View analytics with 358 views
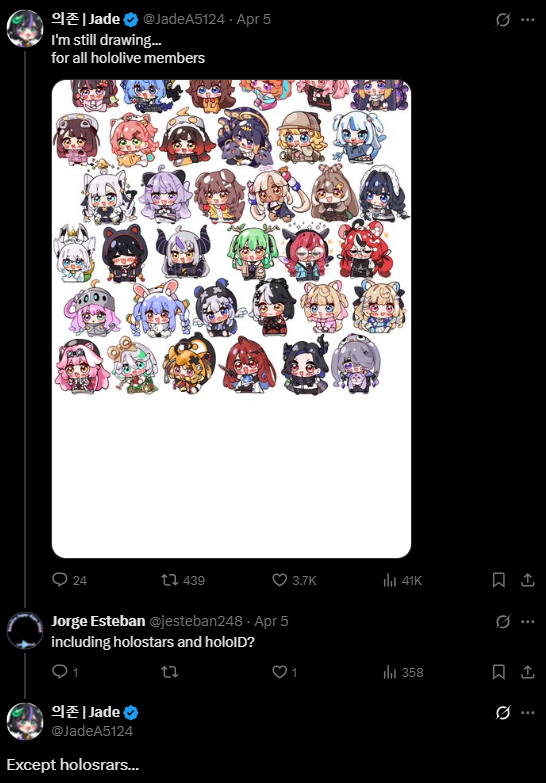Screen dimensions: 546x783 pos(403,672)
